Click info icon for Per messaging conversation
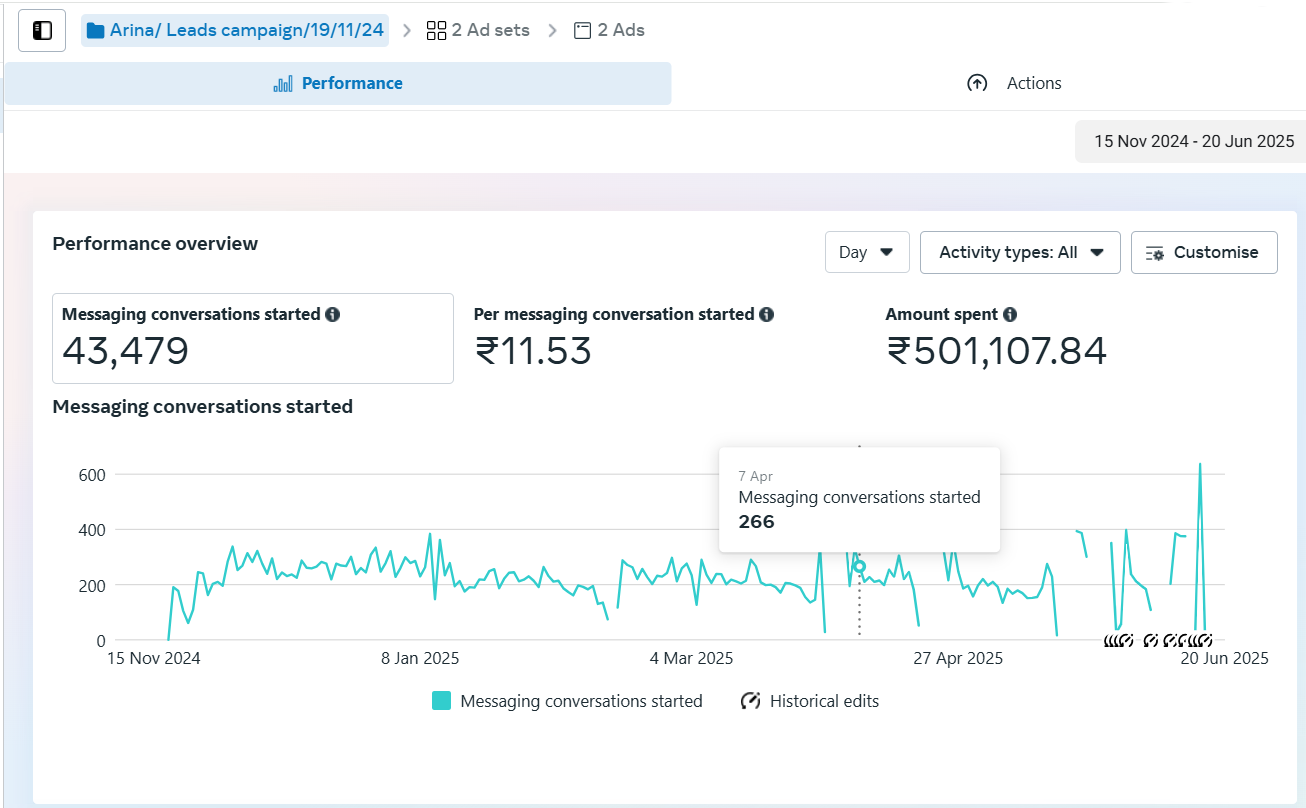 click(766, 314)
